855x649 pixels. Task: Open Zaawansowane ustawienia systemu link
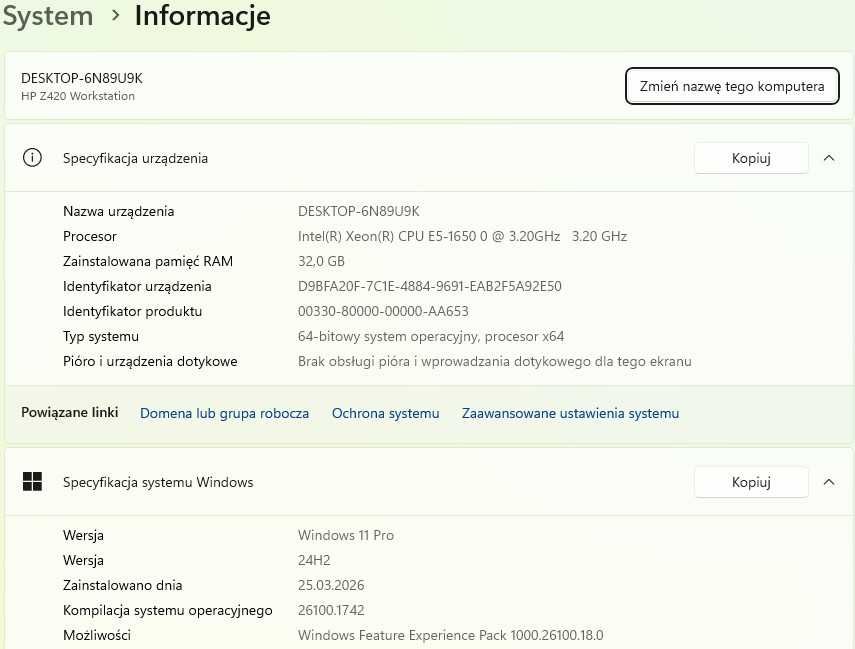570,413
